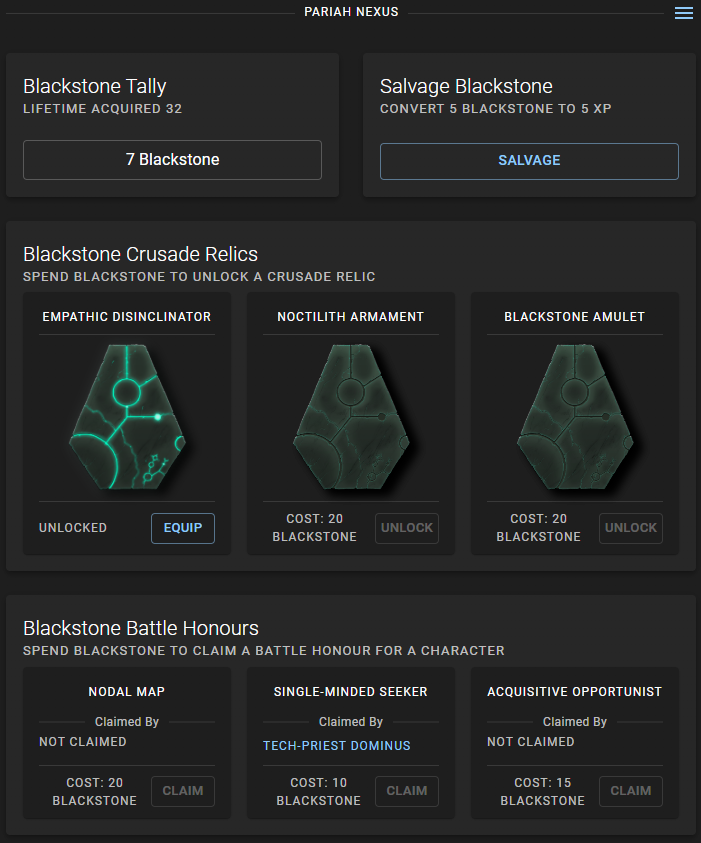Click the Blackstone Amulet relic stone image
Viewport: 701px width, 843px height.
(575, 418)
